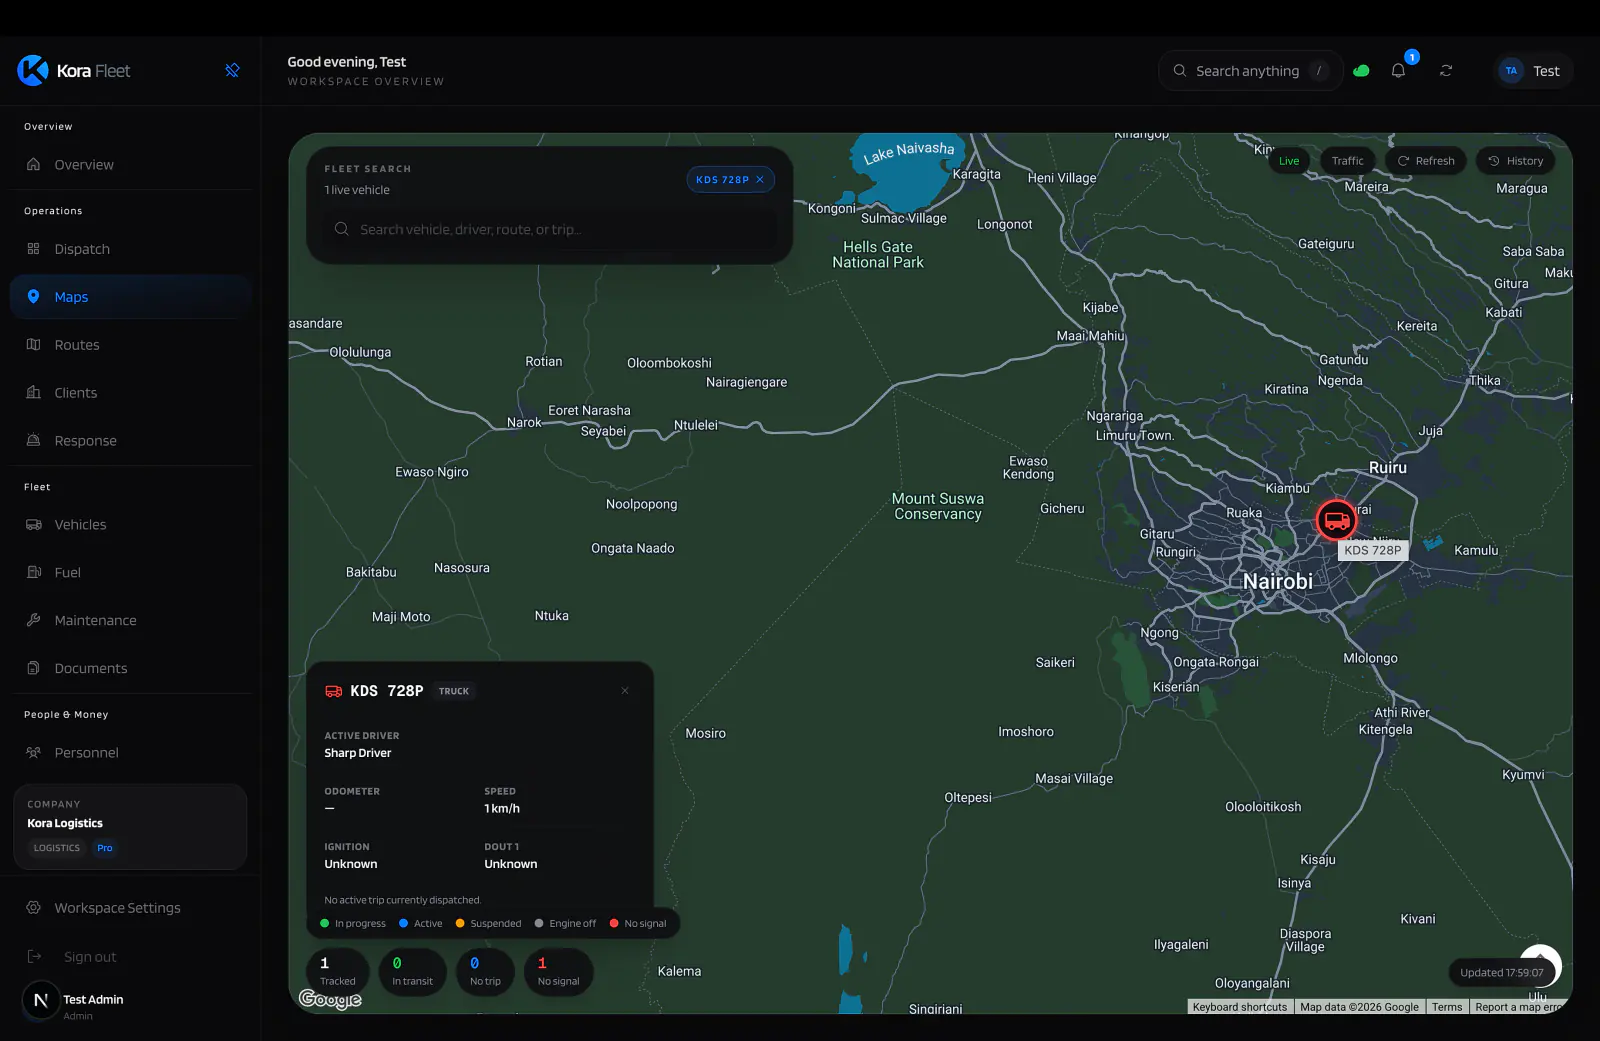
Task: Click the TRUCK type badge
Action: click(x=454, y=691)
